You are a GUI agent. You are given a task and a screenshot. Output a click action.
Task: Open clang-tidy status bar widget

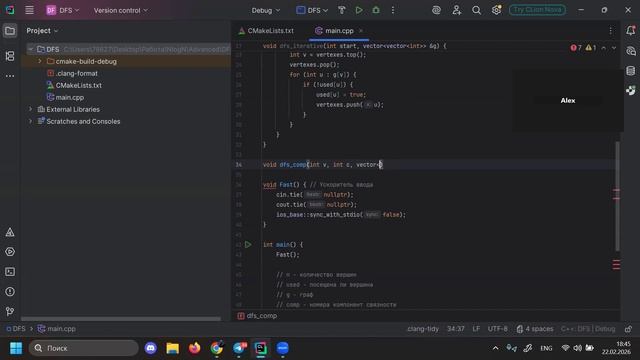click(x=423, y=329)
